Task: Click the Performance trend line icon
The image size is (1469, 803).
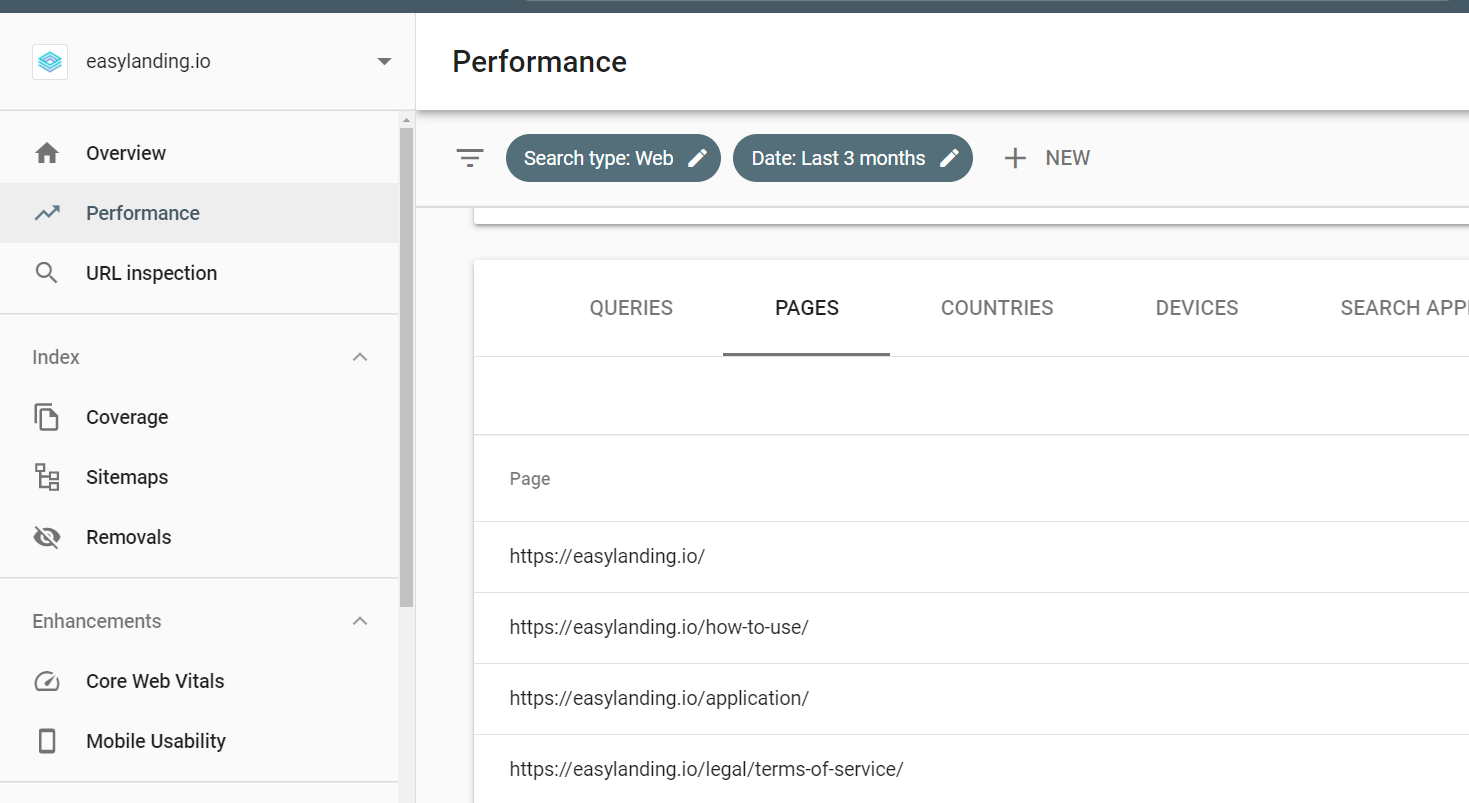Action: point(47,213)
